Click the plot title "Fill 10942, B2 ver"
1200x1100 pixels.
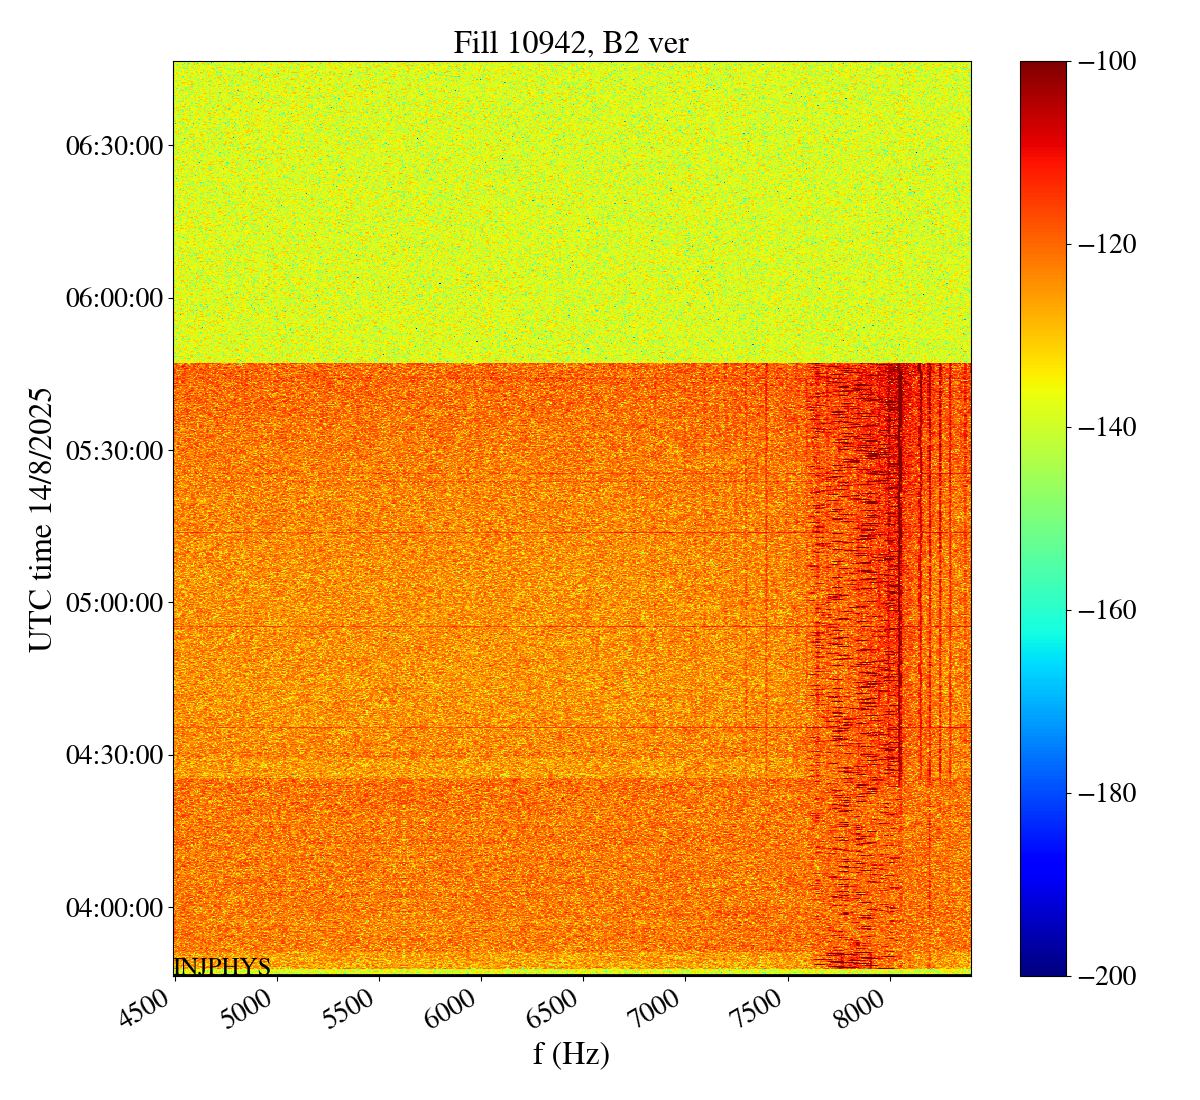(x=571, y=42)
